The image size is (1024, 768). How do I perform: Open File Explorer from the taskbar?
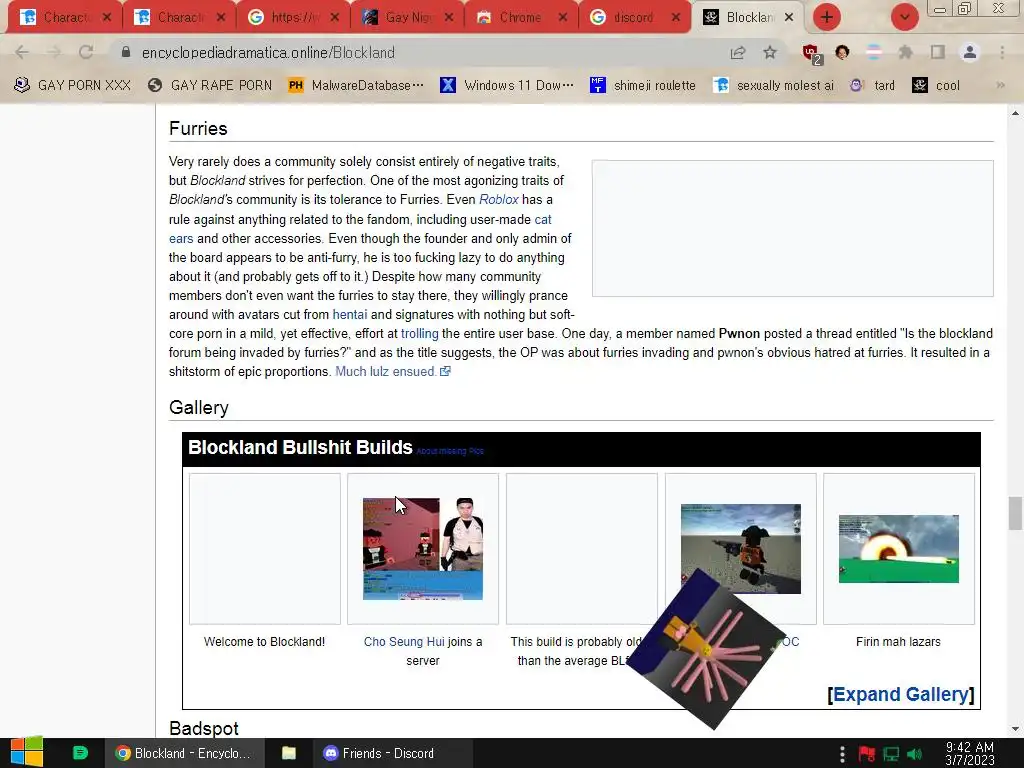289,752
